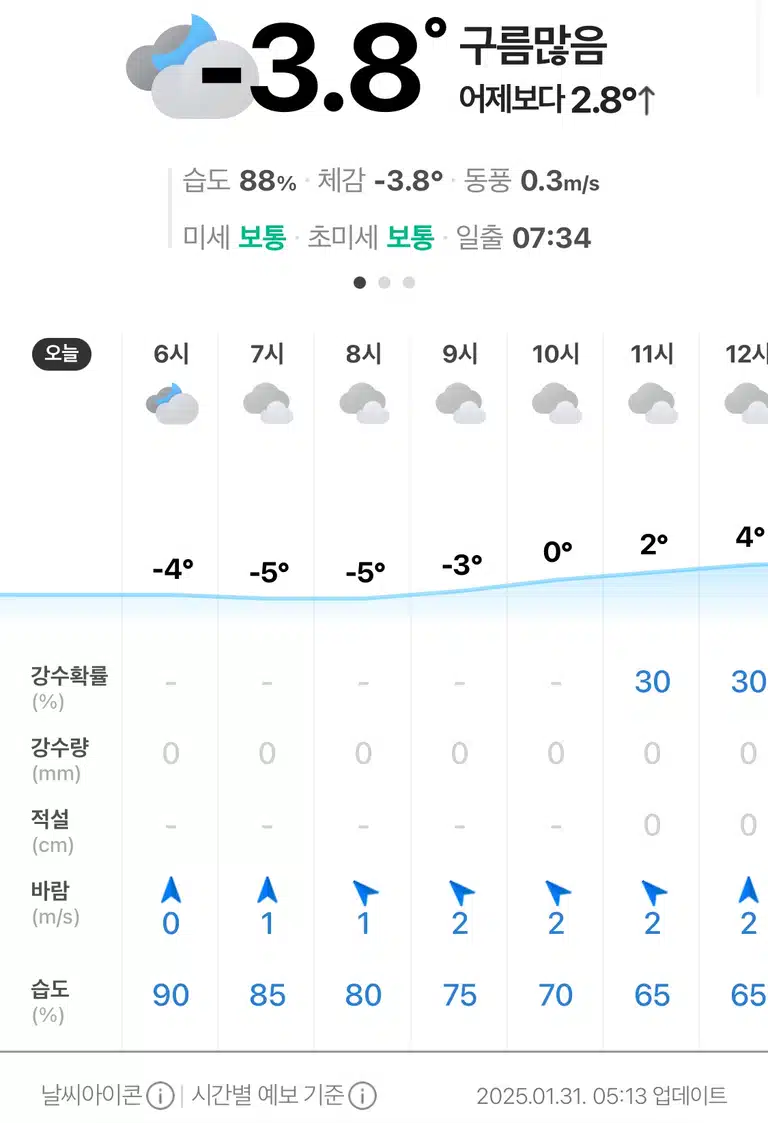
Task: Tap the 9시 cloudy weather icon
Action: (461, 403)
